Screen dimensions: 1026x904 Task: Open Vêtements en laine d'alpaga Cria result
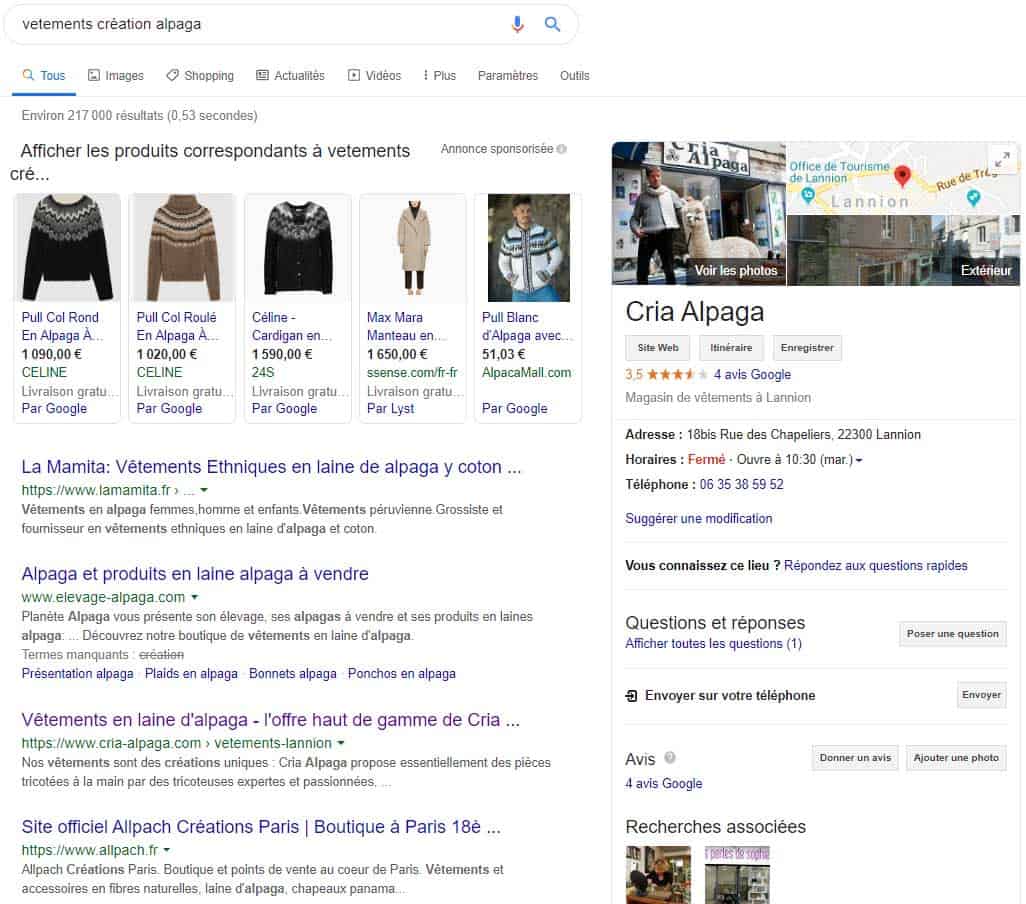tap(270, 720)
